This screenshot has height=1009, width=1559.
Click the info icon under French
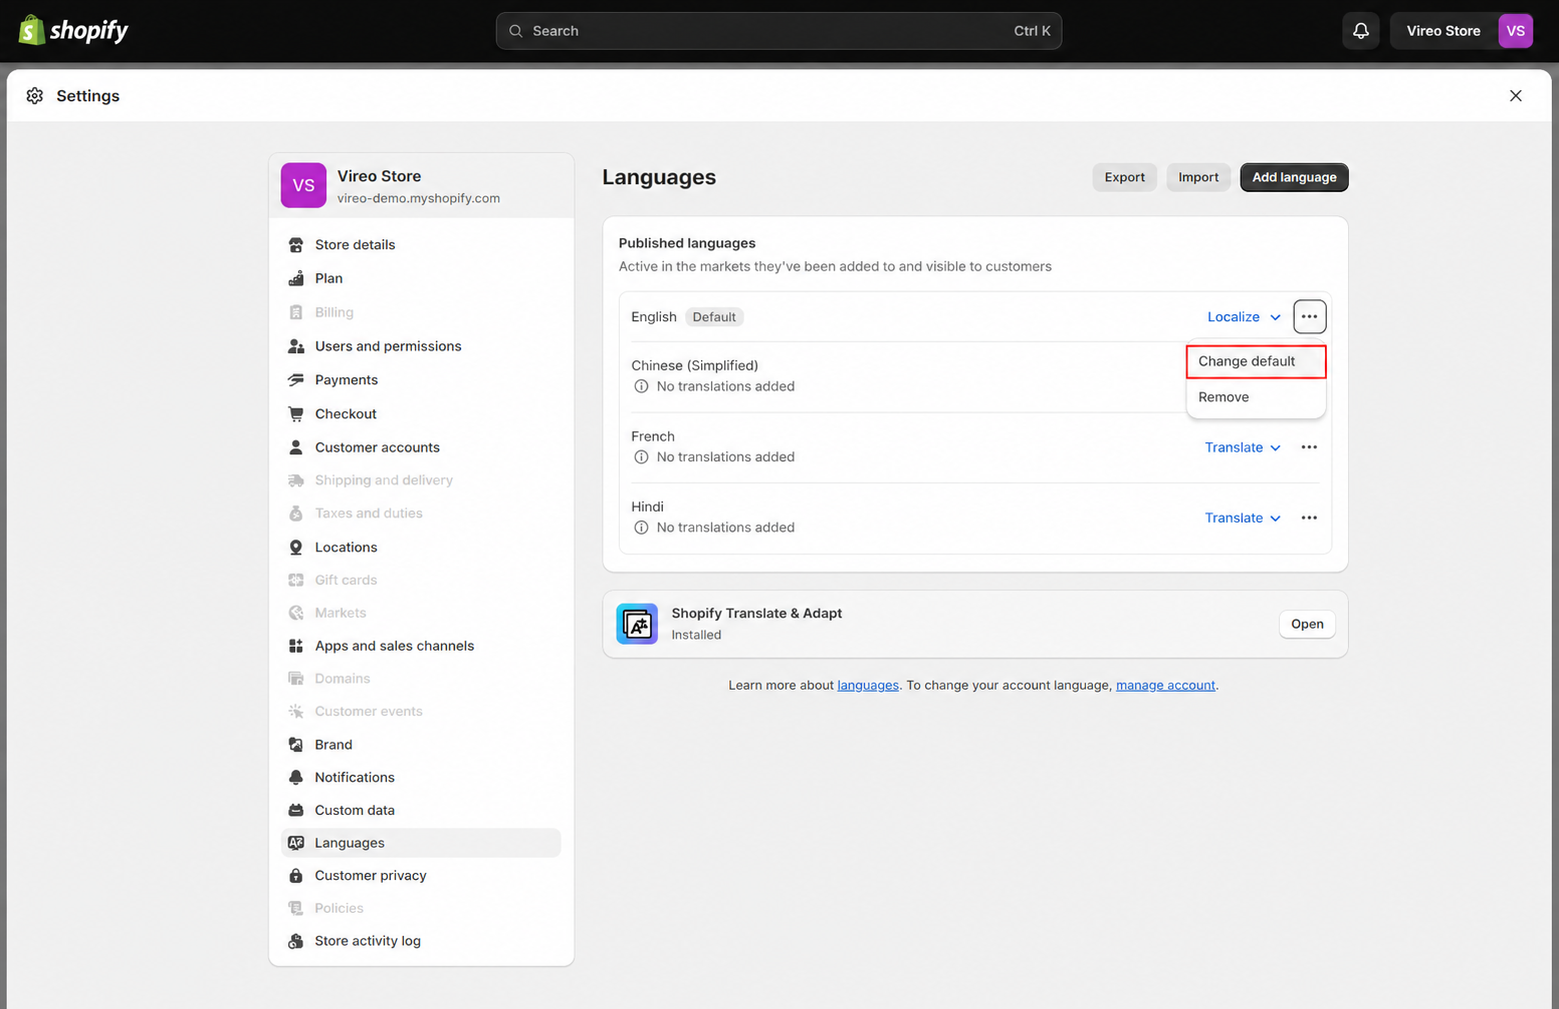pos(641,457)
